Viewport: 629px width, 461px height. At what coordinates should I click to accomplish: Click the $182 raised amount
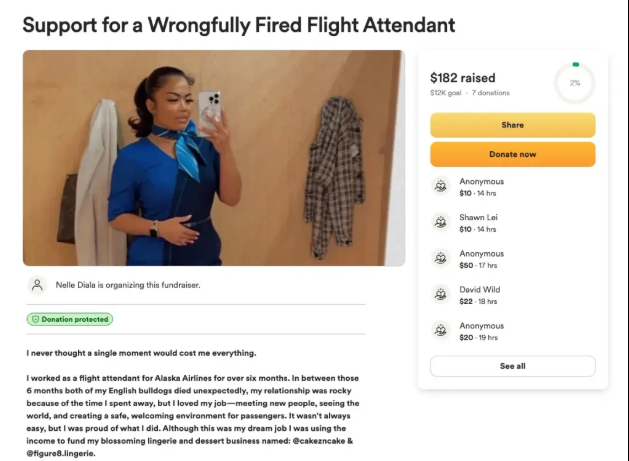pos(462,77)
